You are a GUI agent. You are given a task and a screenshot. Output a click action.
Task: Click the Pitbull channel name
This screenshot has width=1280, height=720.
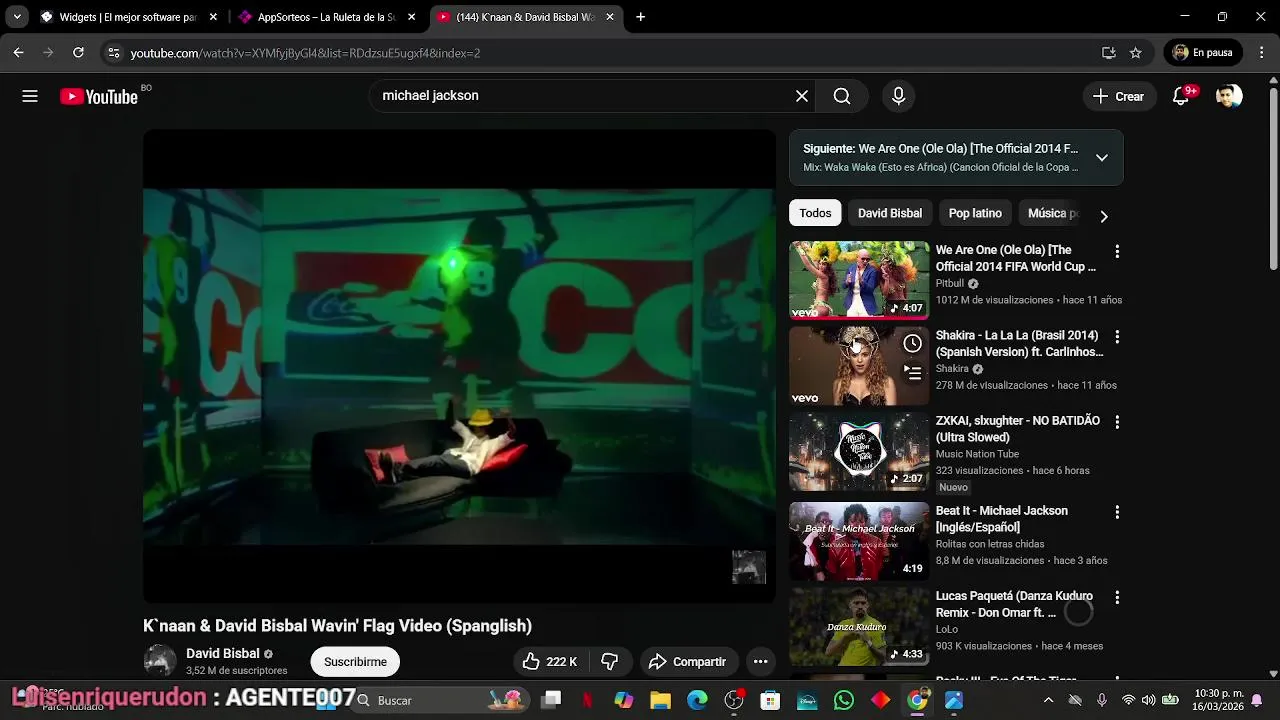(950, 284)
